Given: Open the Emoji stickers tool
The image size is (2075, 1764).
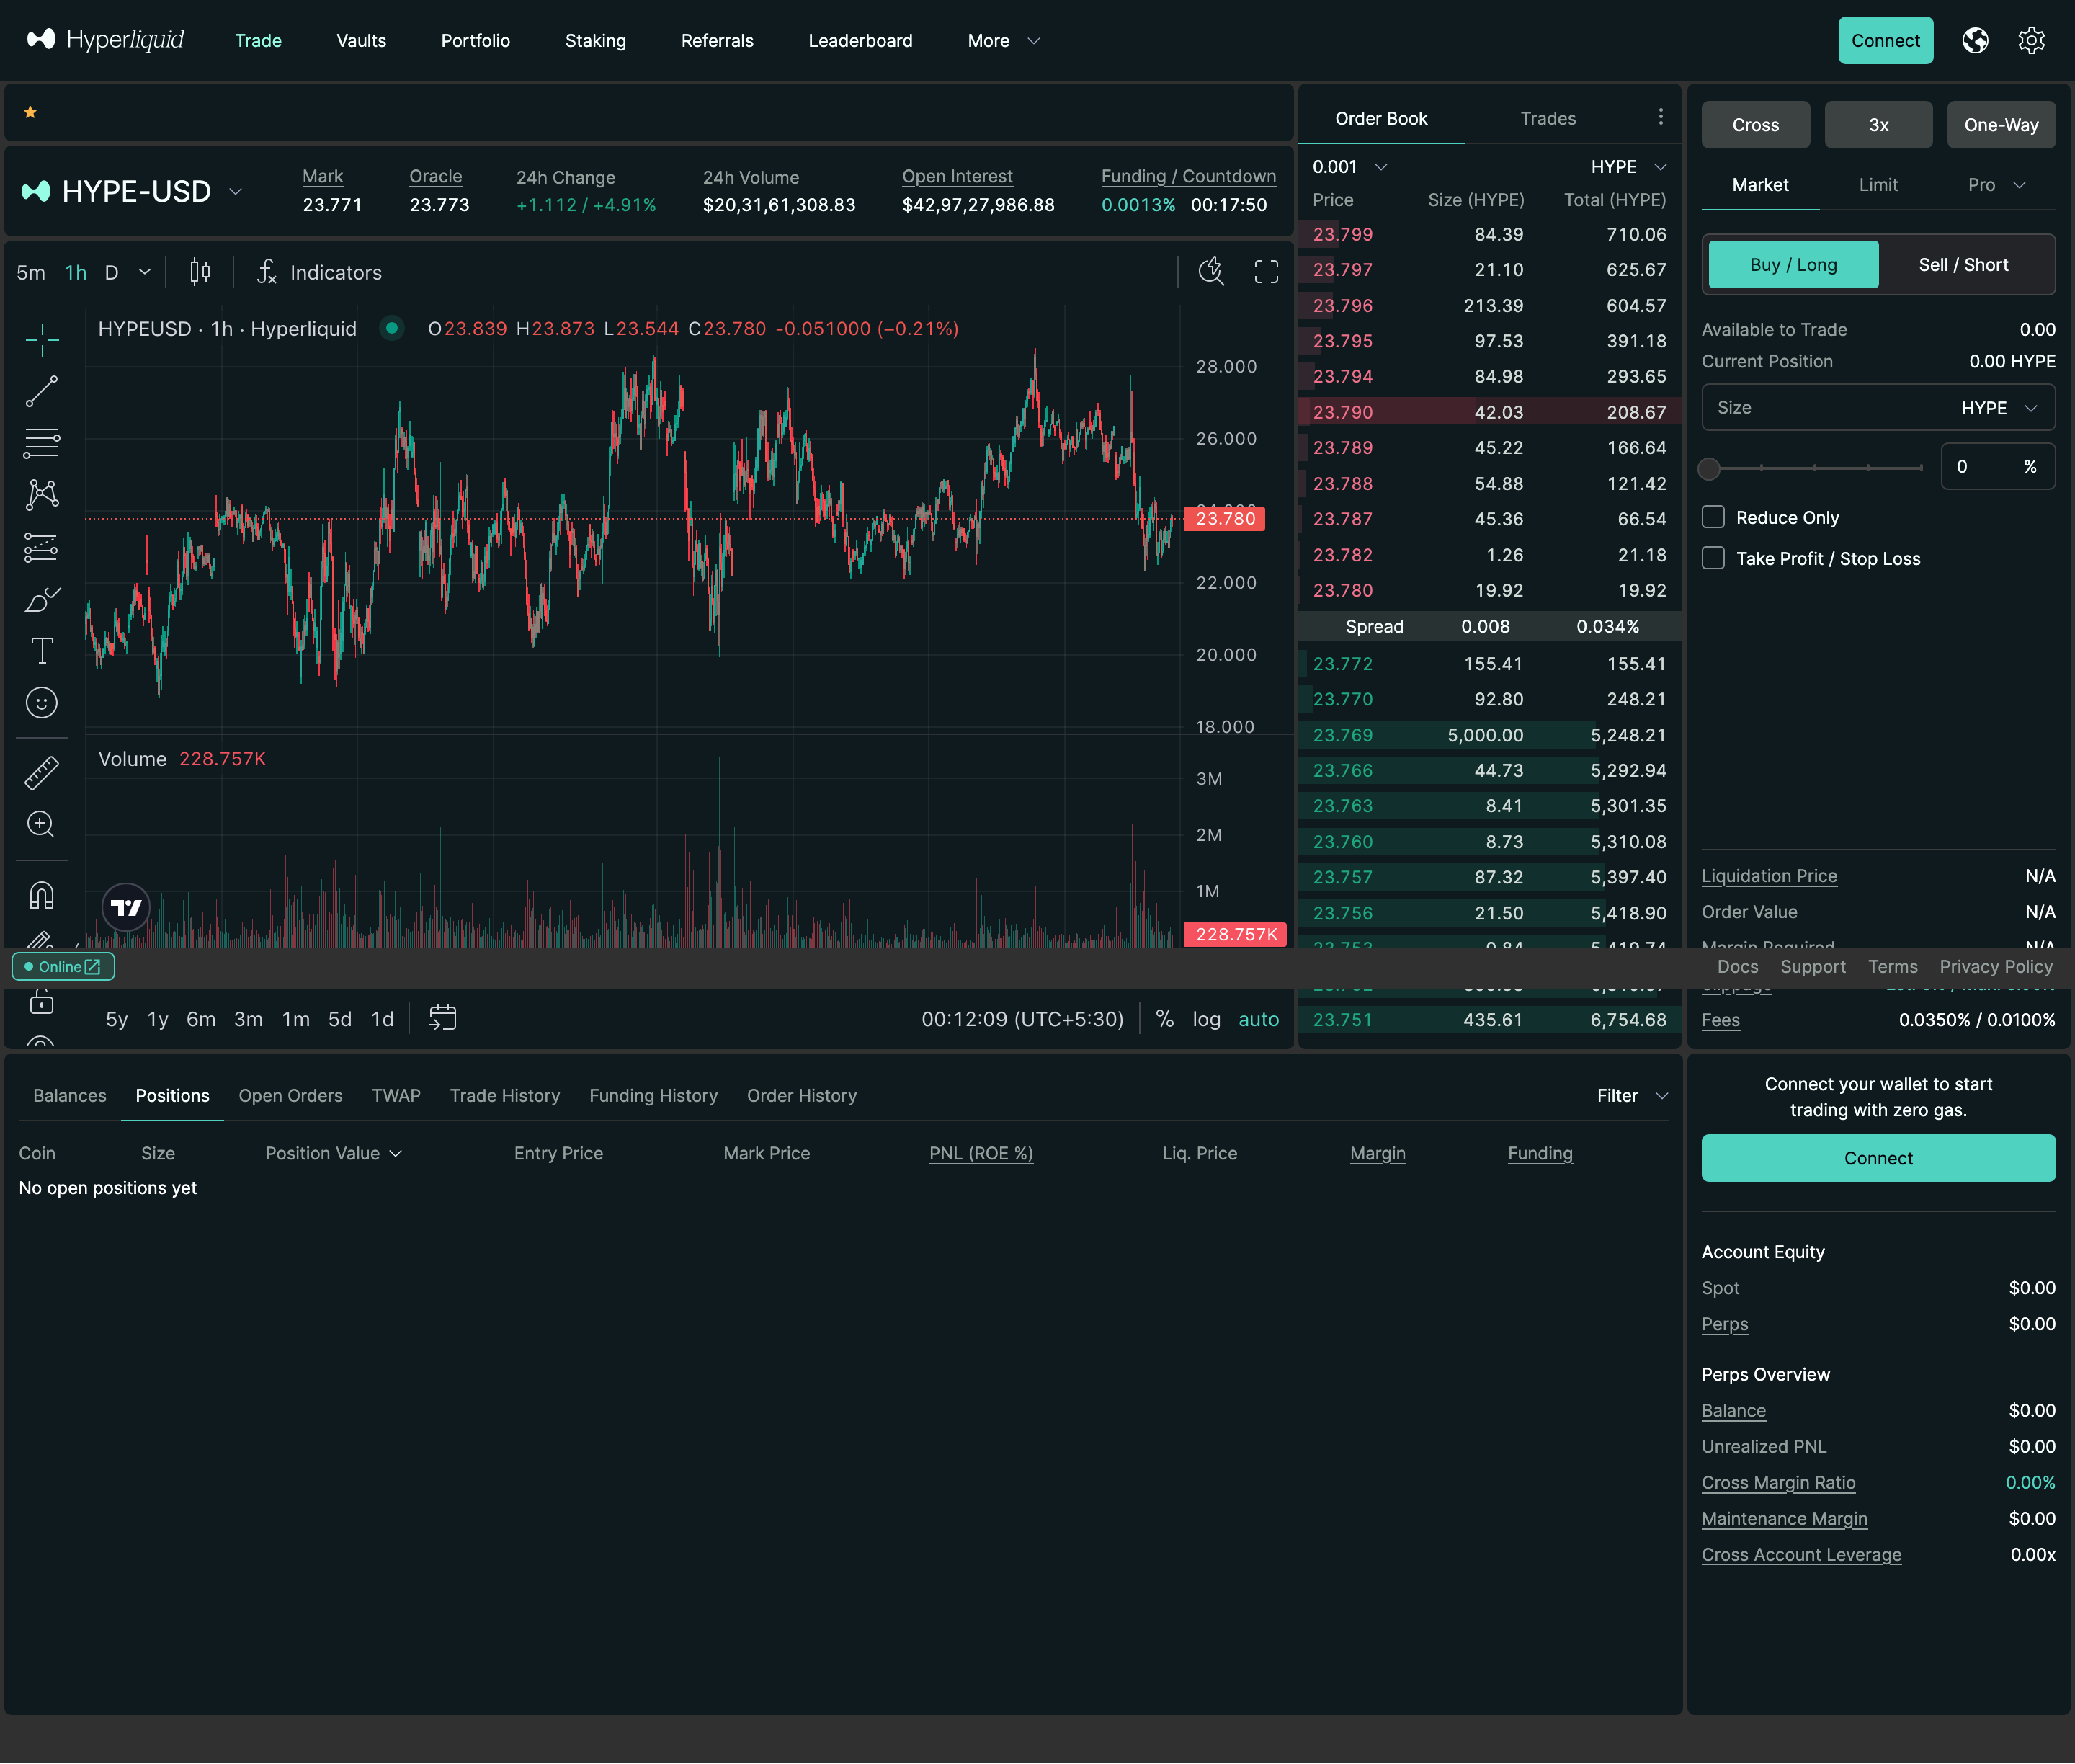Looking at the screenshot, I should tap(41, 702).
